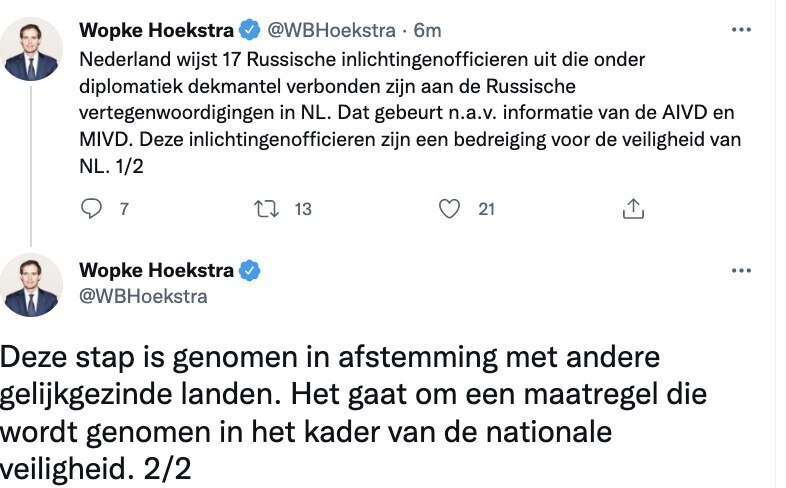Open Wopke Hoekstra's avatar on the first tweet

pyautogui.click(x=32, y=48)
